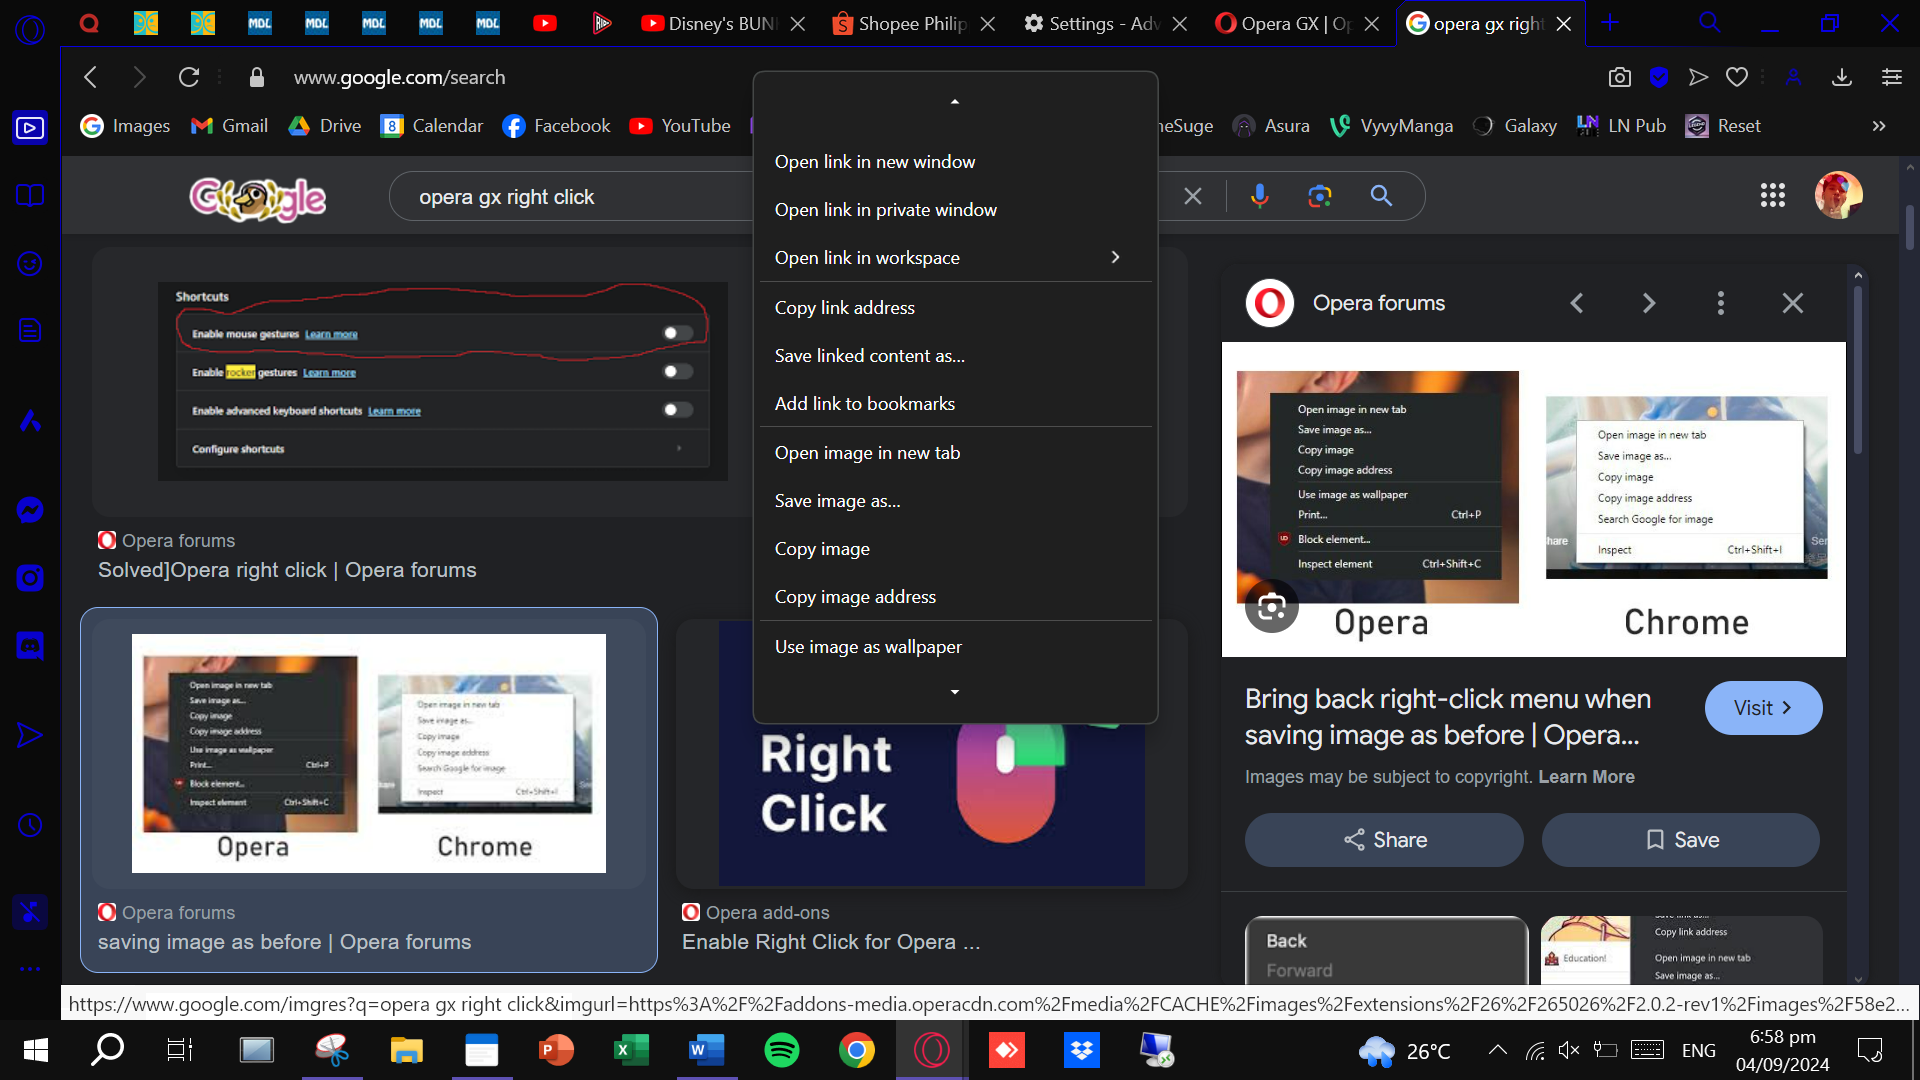Open Messenger in the sidebar
The width and height of the screenshot is (1920, 1080).
(30, 510)
